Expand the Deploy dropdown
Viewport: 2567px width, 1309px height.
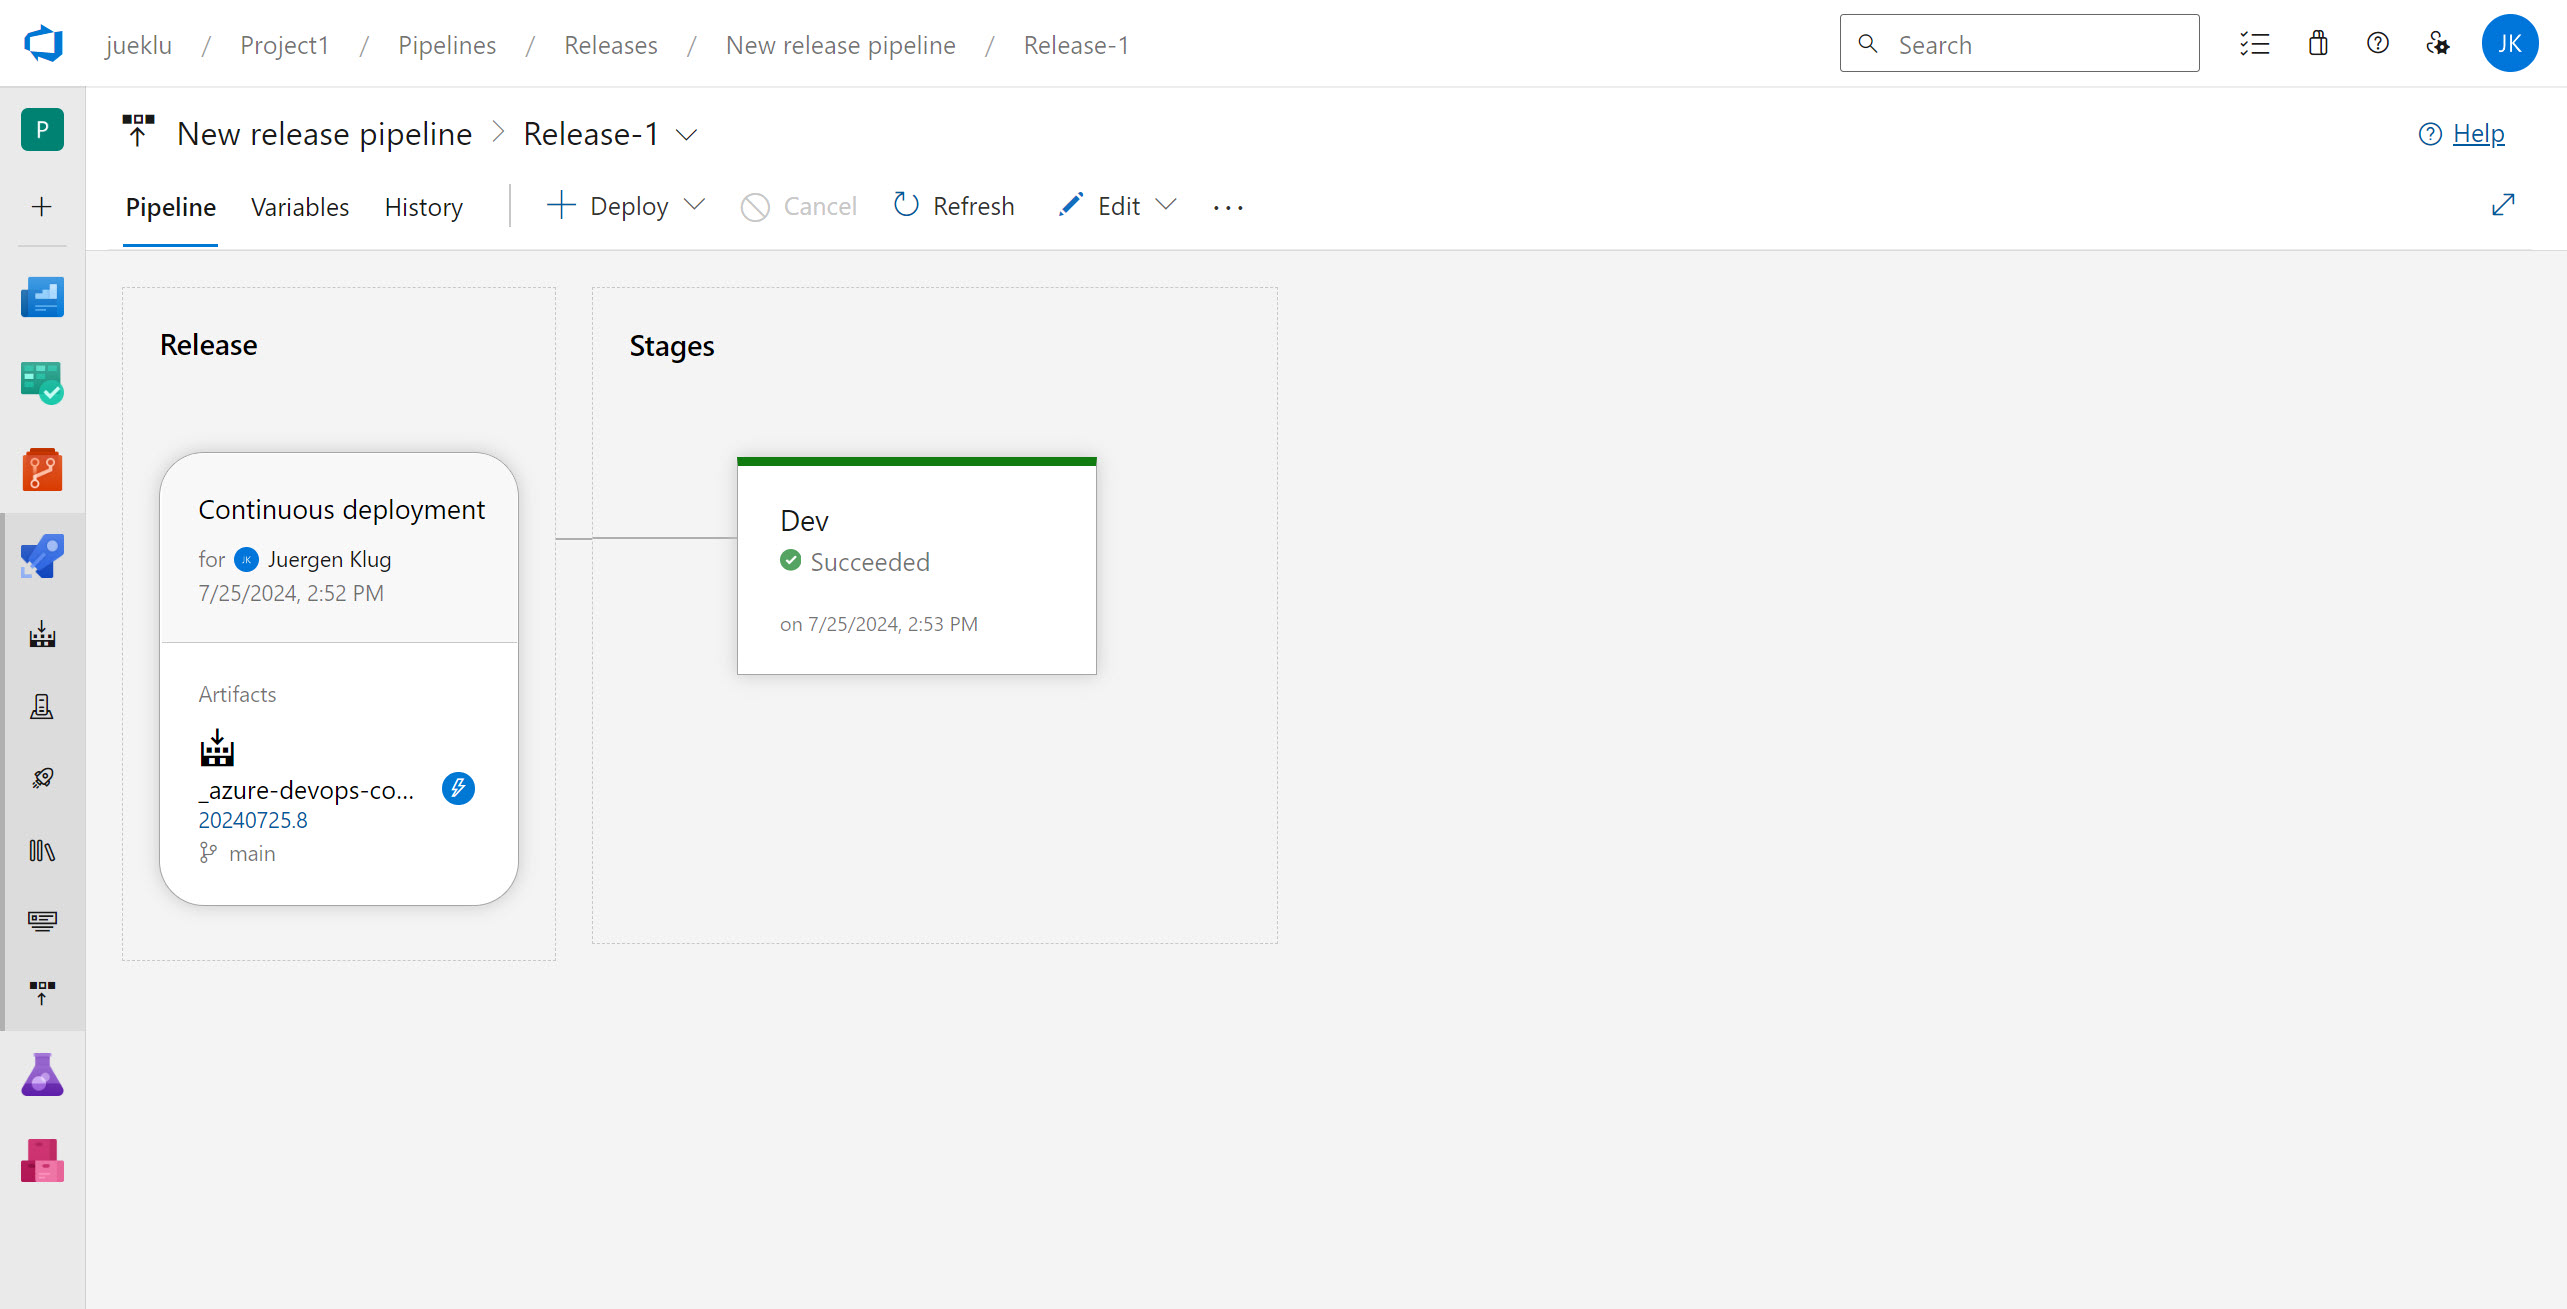pyautogui.click(x=695, y=205)
